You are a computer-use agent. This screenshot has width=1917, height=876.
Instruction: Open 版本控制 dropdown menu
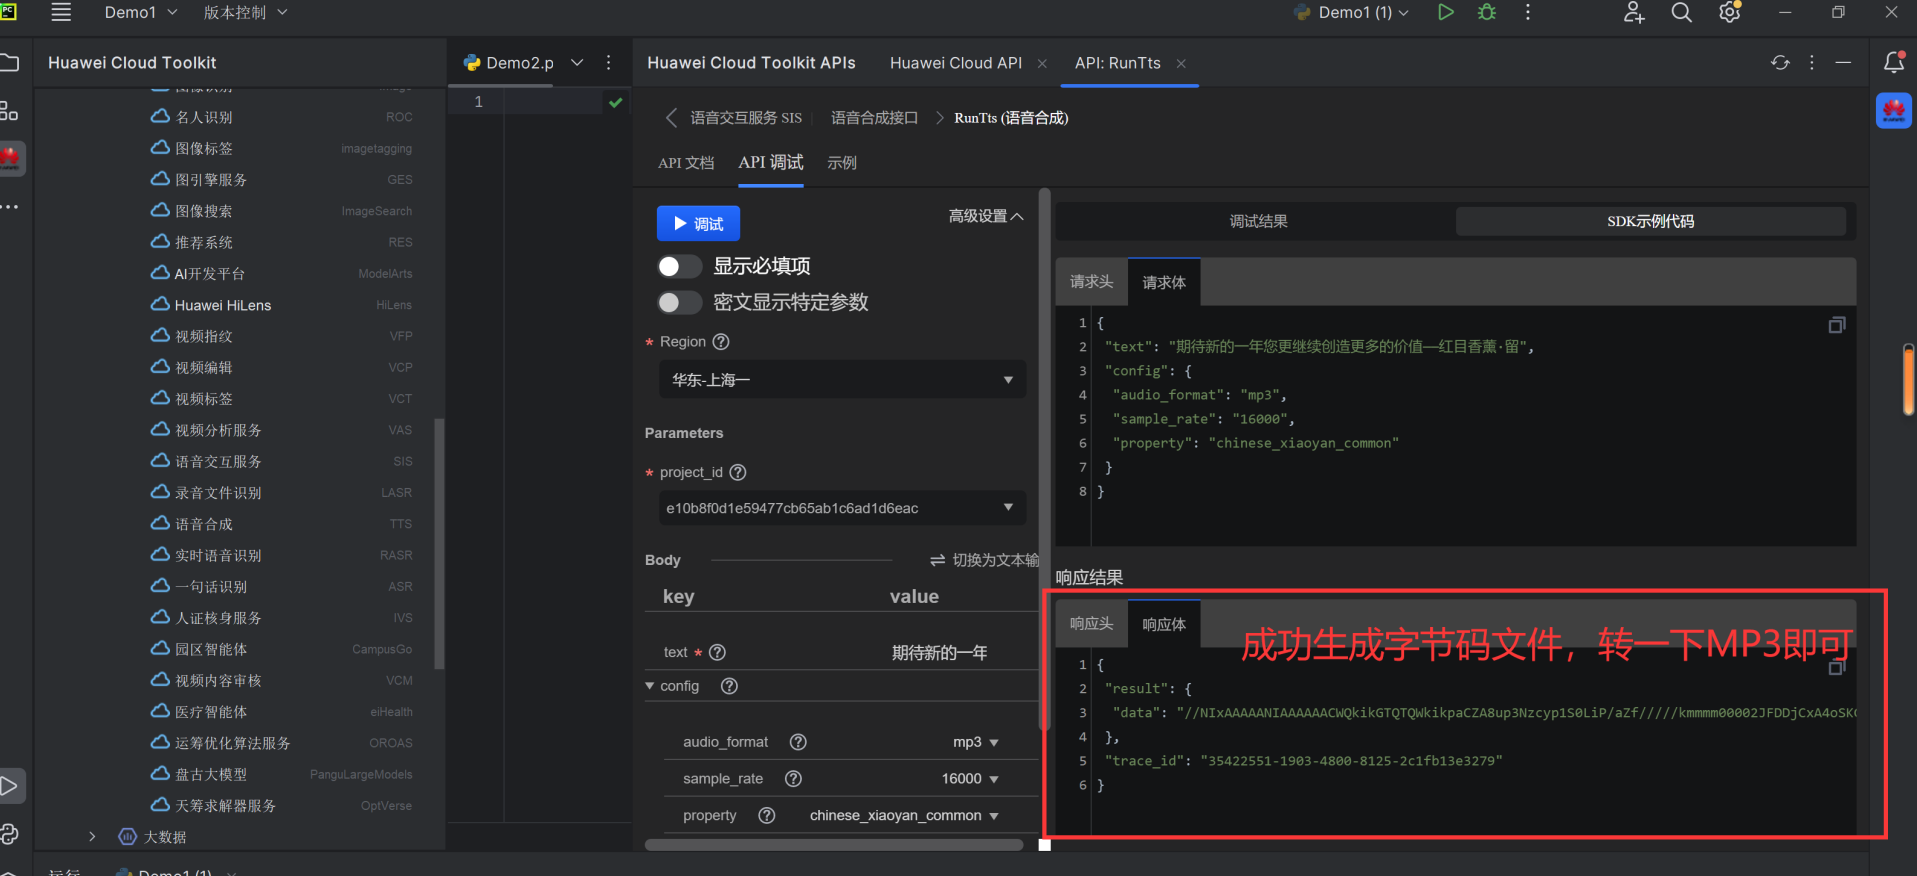click(245, 12)
